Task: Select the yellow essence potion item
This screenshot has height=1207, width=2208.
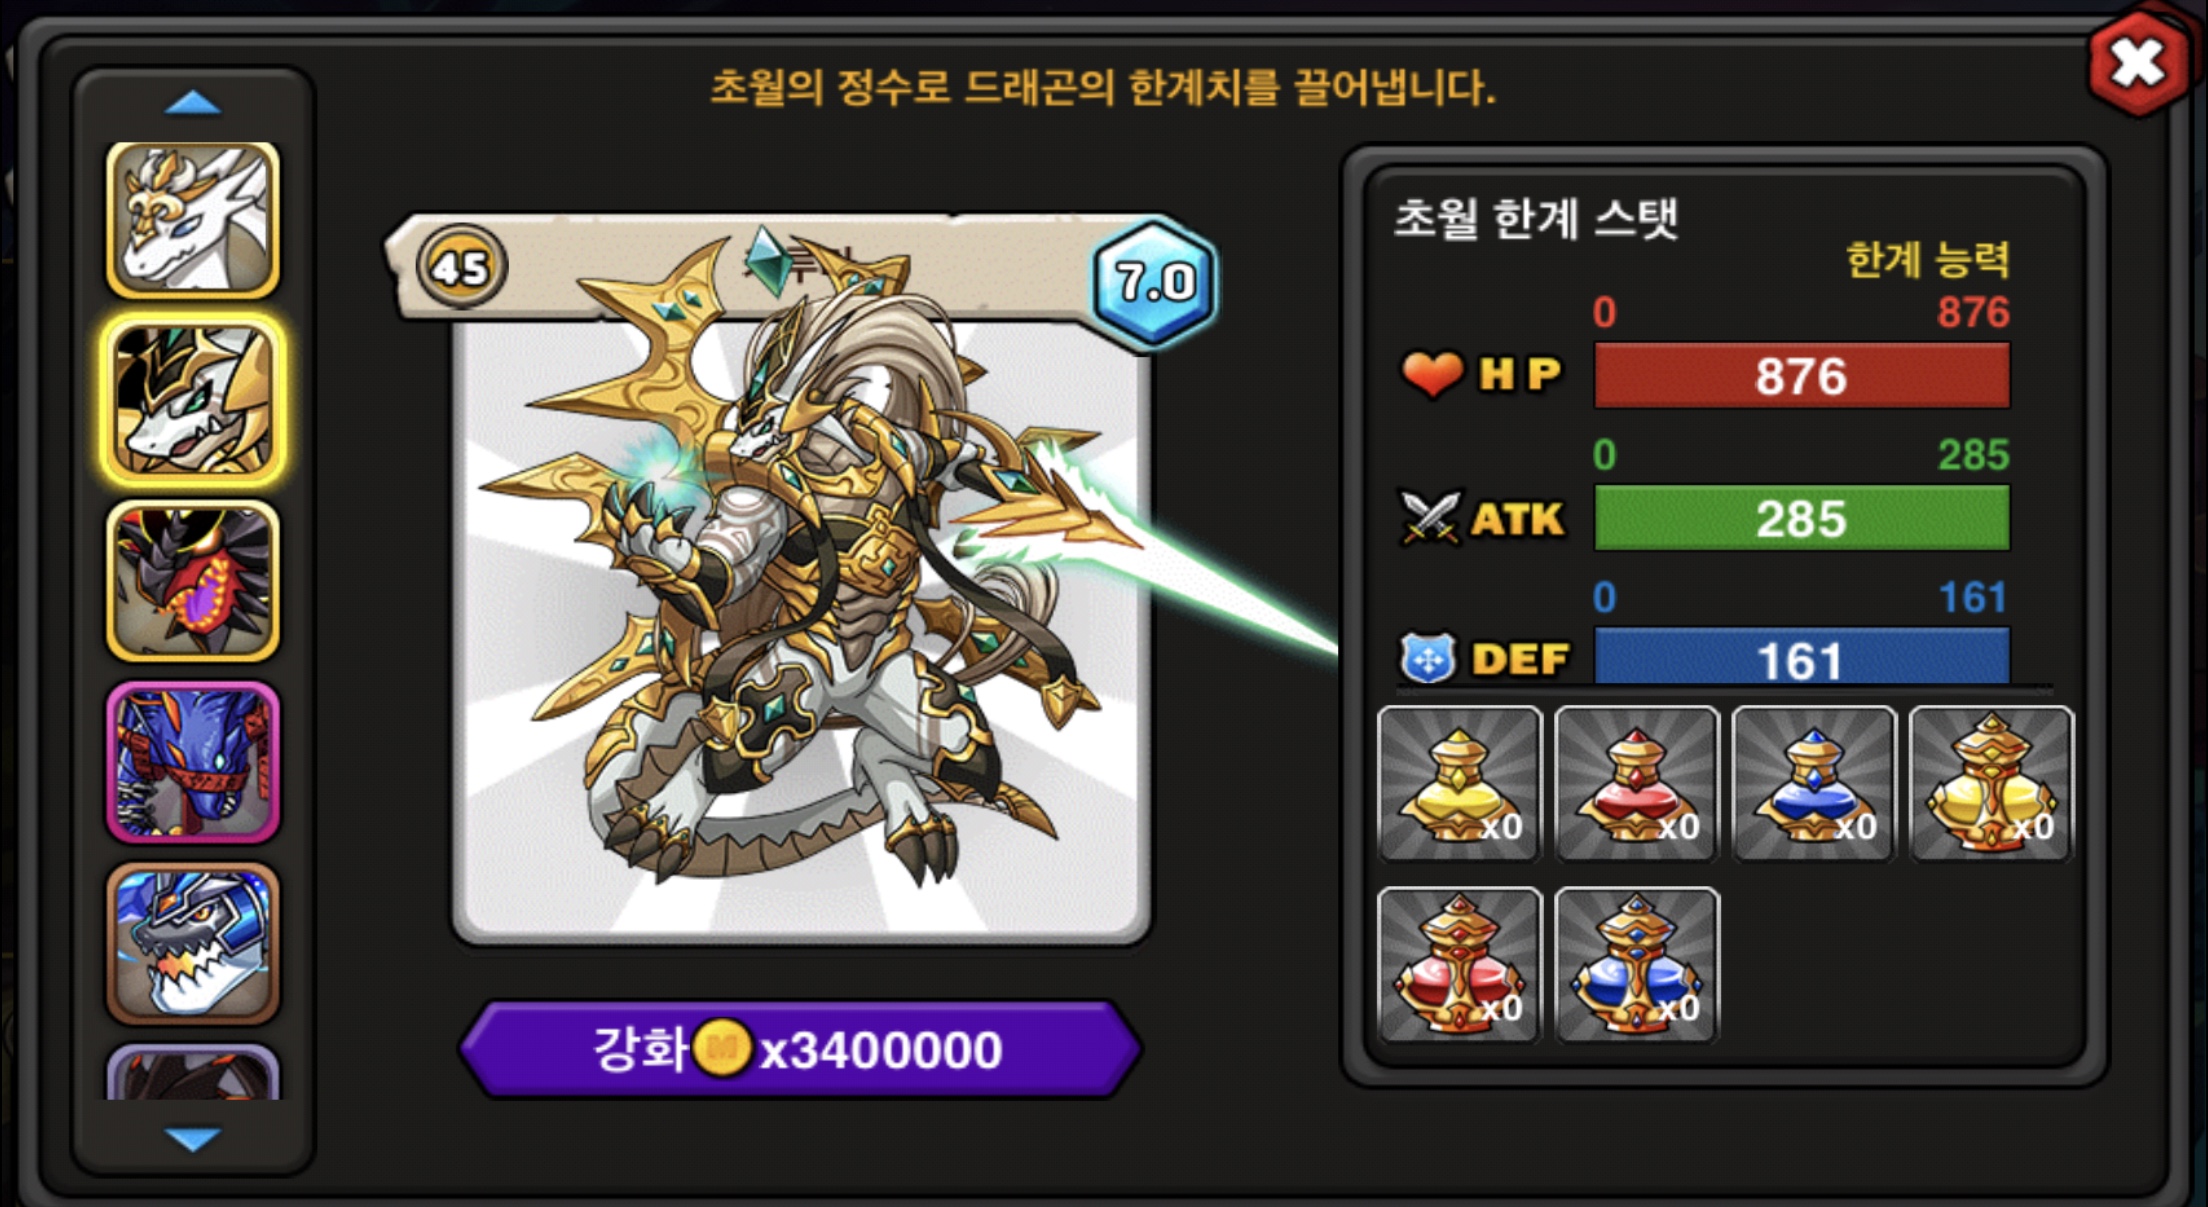Action: click(x=1460, y=783)
